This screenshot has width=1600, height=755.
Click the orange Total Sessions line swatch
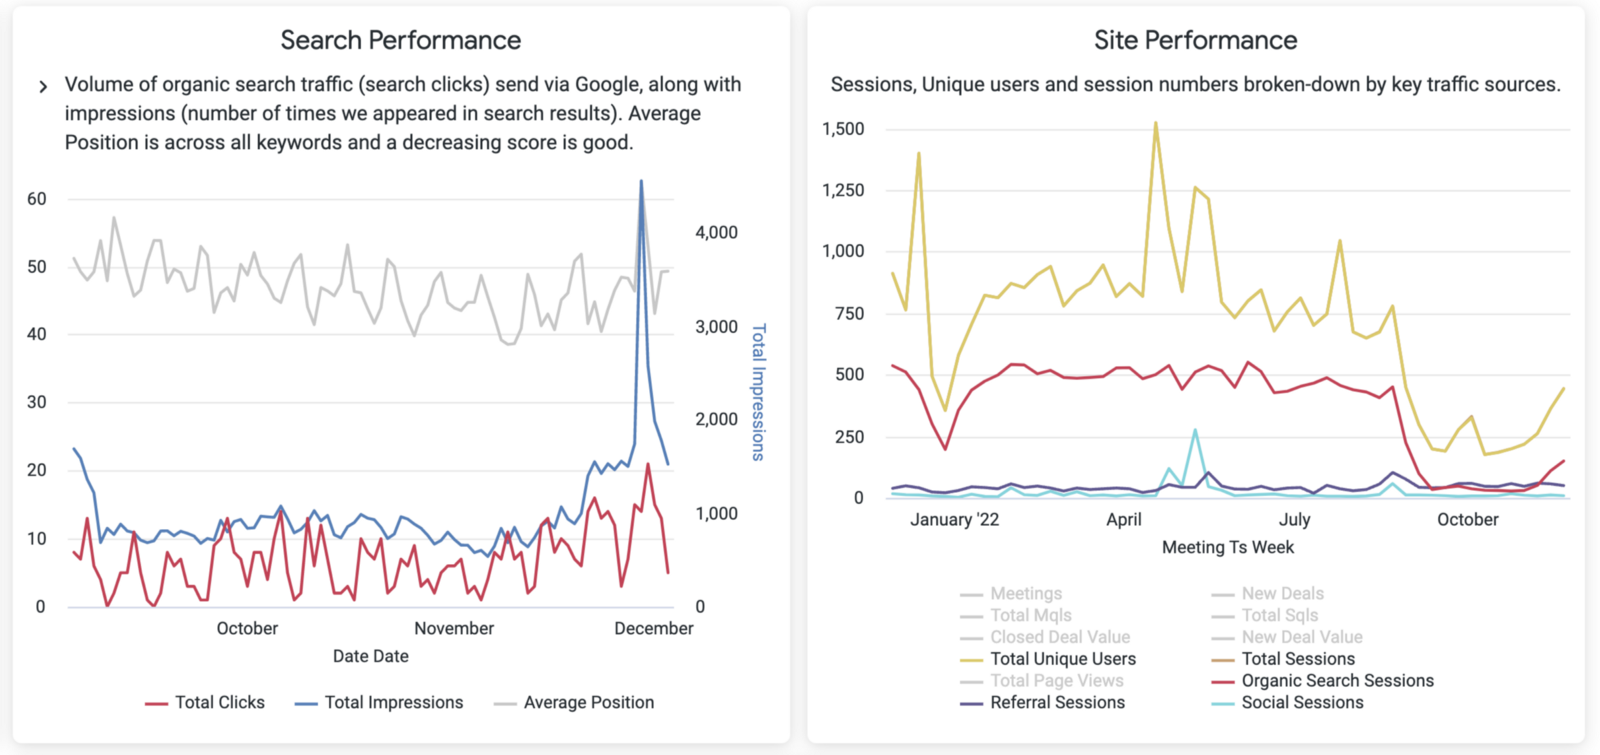[1222, 660]
